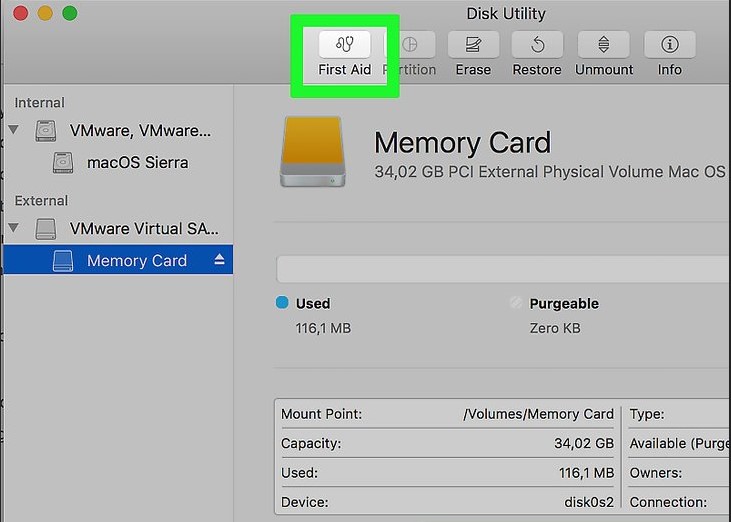Open the Info toolbar button
The image size is (731, 522).
click(669, 45)
